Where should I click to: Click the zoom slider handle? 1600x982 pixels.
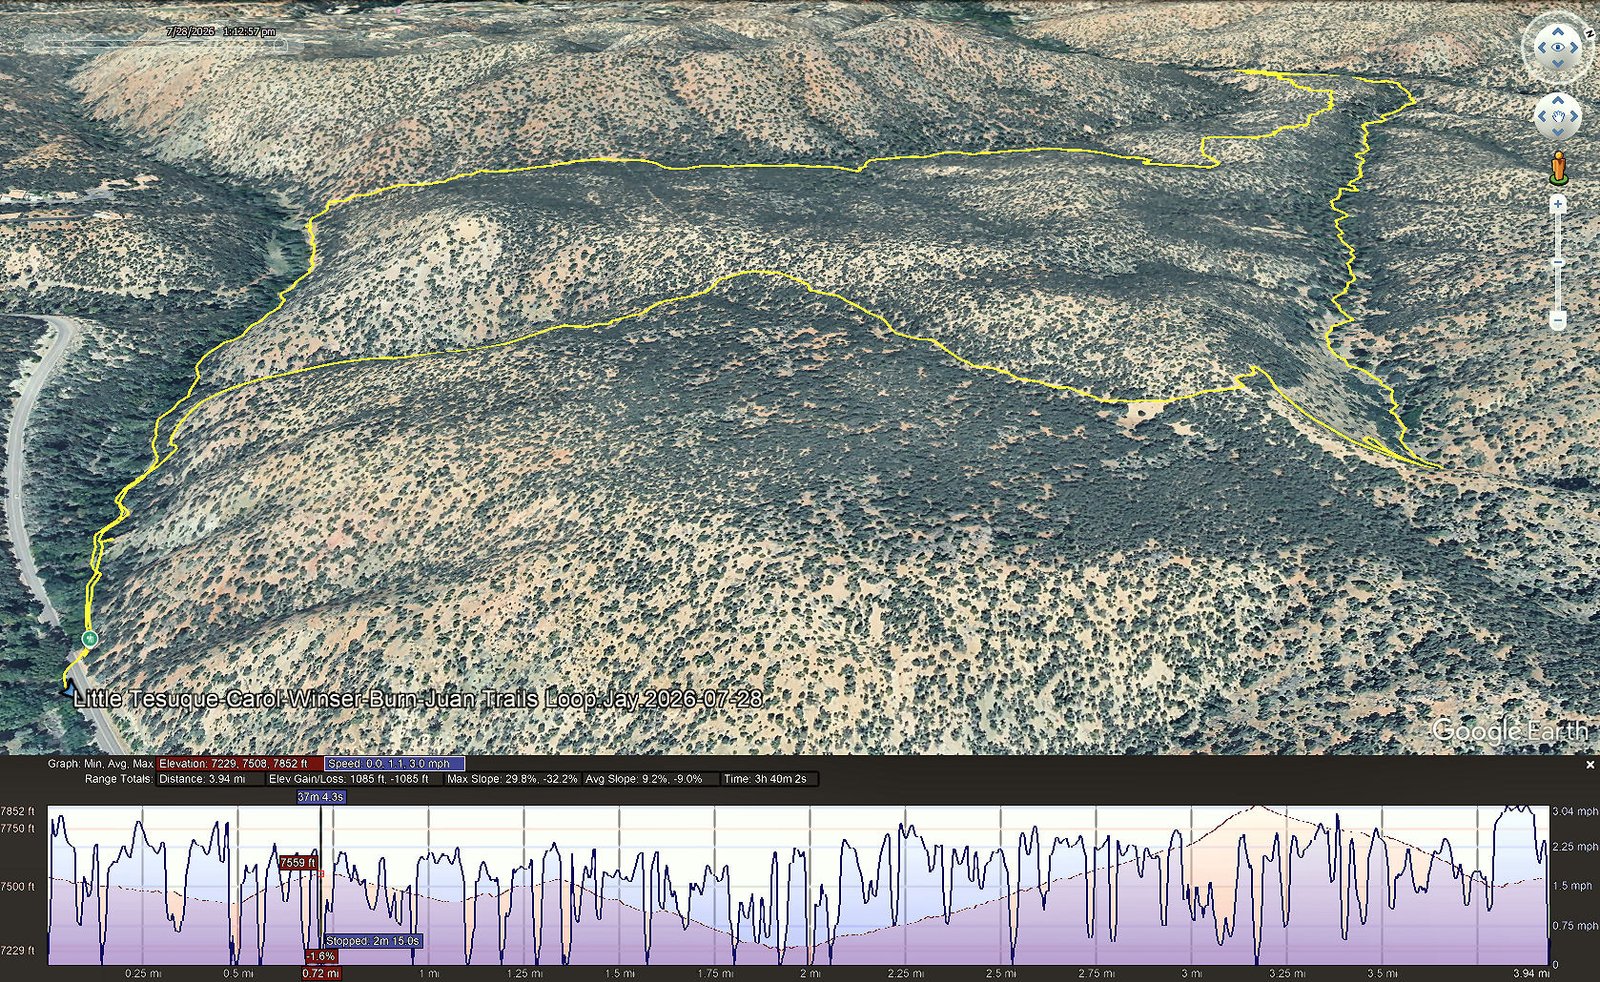pyautogui.click(x=1558, y=263)
